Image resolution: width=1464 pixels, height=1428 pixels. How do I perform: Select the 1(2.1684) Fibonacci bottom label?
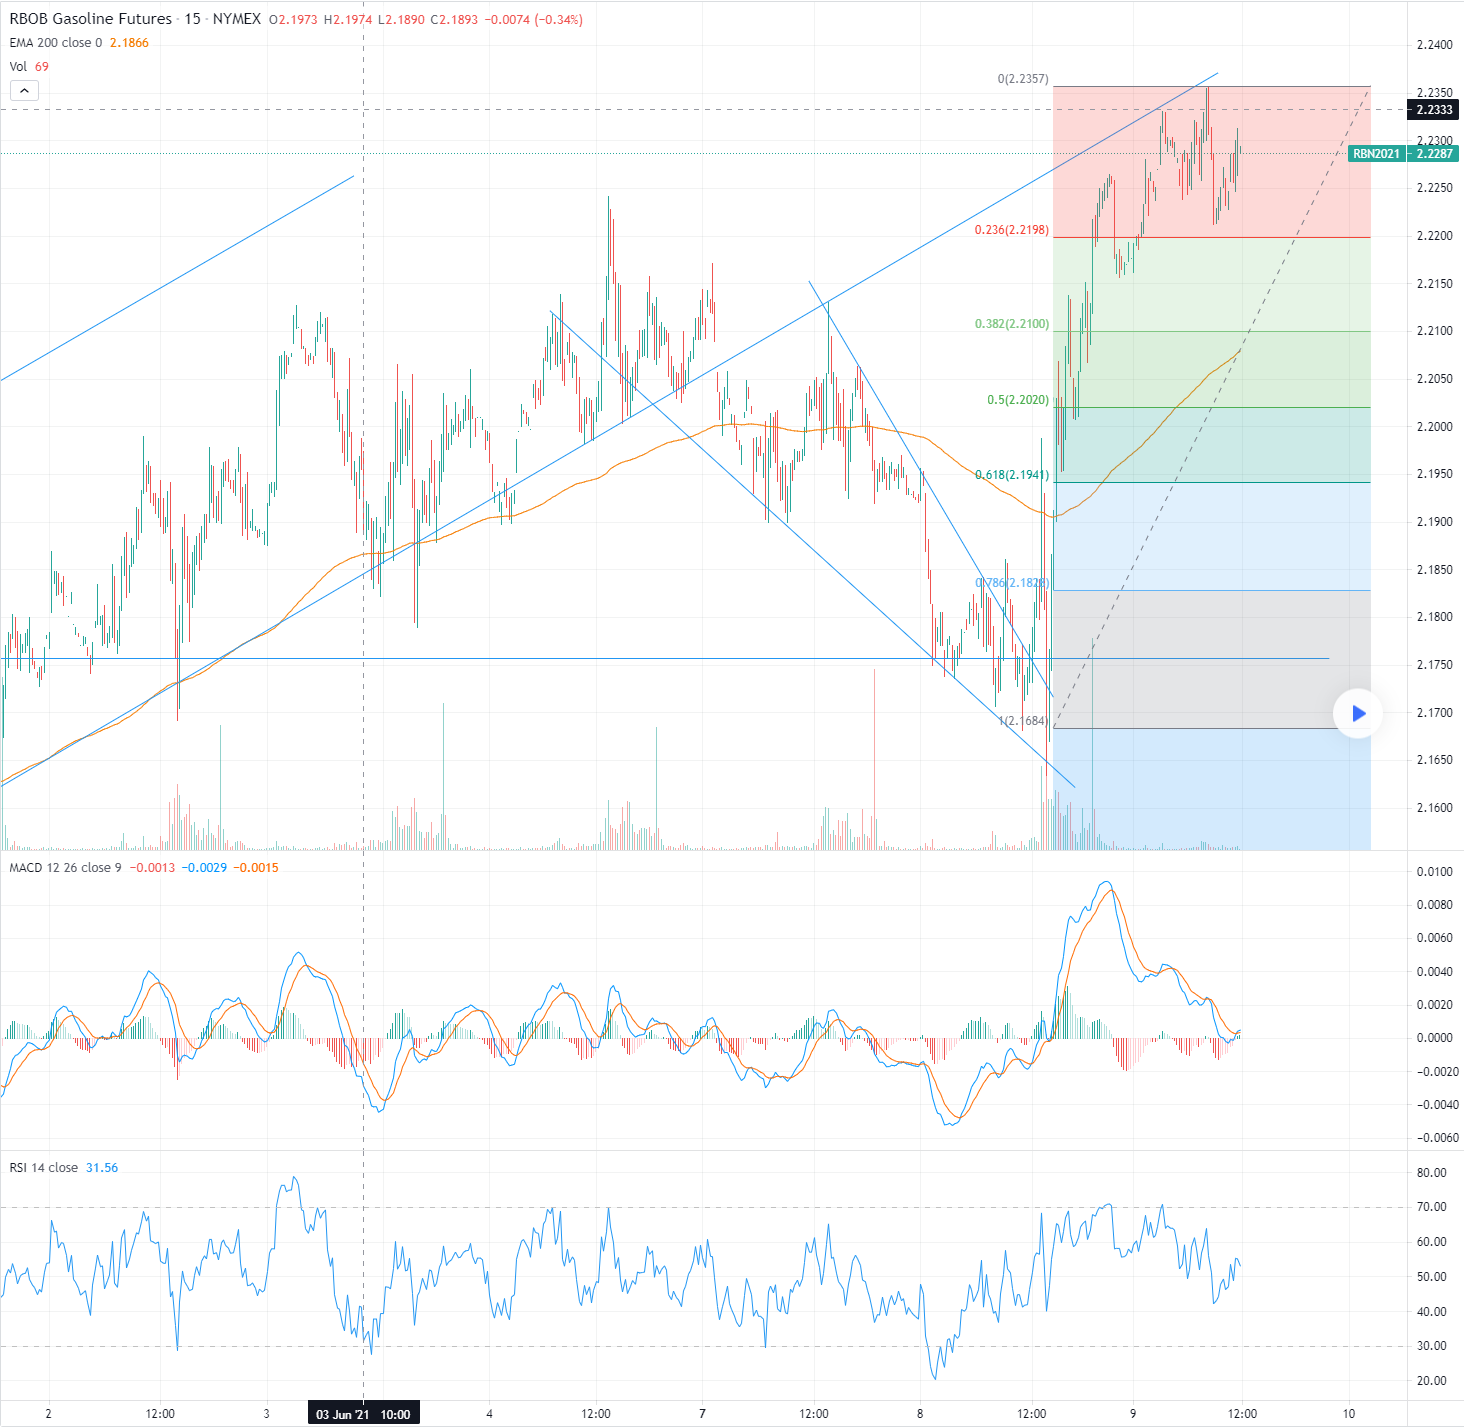coord(1022,721)
